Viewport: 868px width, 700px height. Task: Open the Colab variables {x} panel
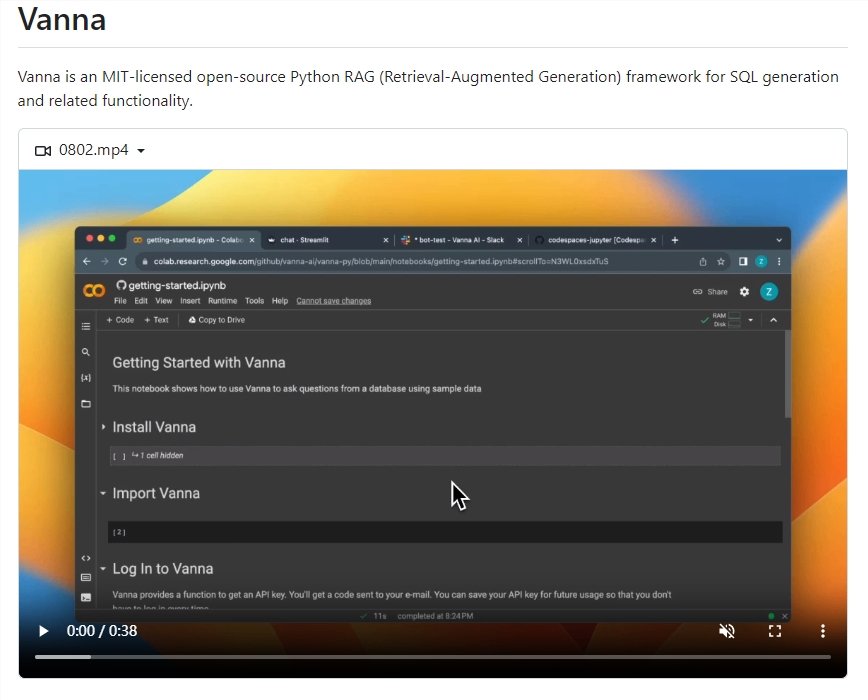[86, 378]
